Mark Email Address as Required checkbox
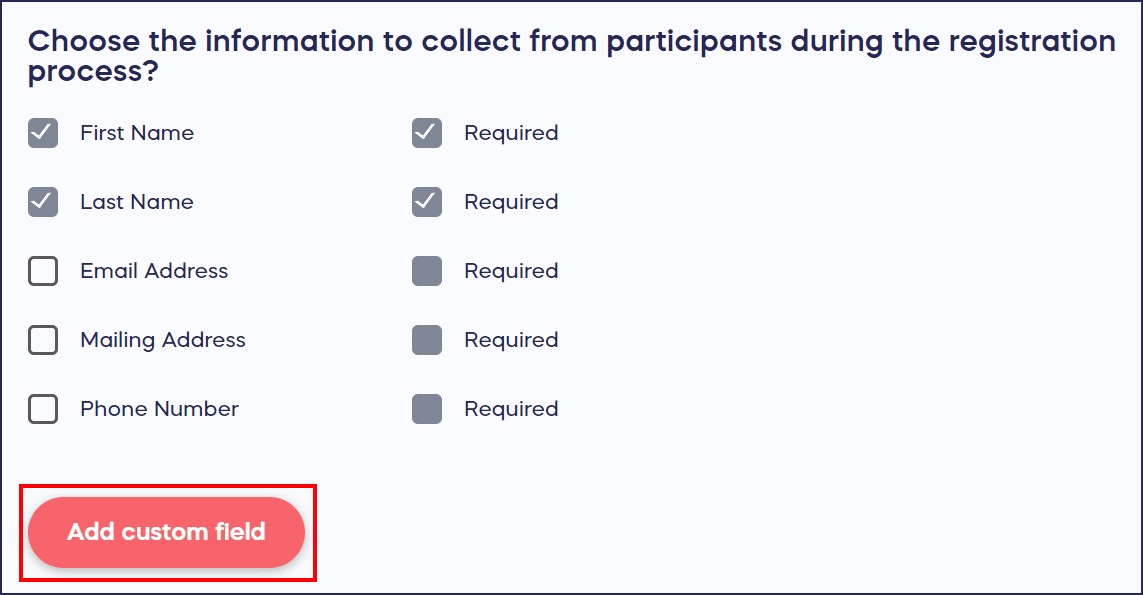 [x=427, y=271]
